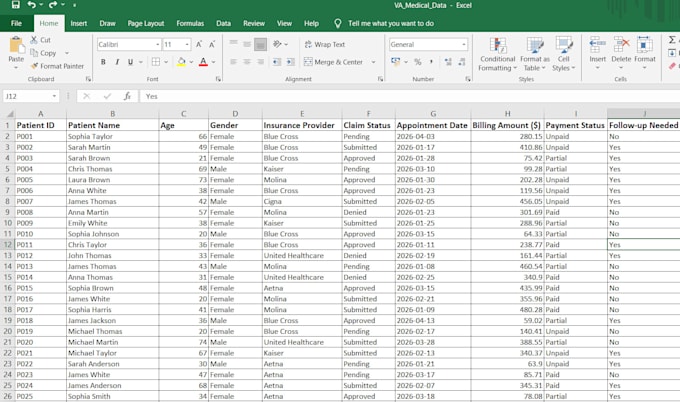Toggle Underline formatting

[130, 62]
